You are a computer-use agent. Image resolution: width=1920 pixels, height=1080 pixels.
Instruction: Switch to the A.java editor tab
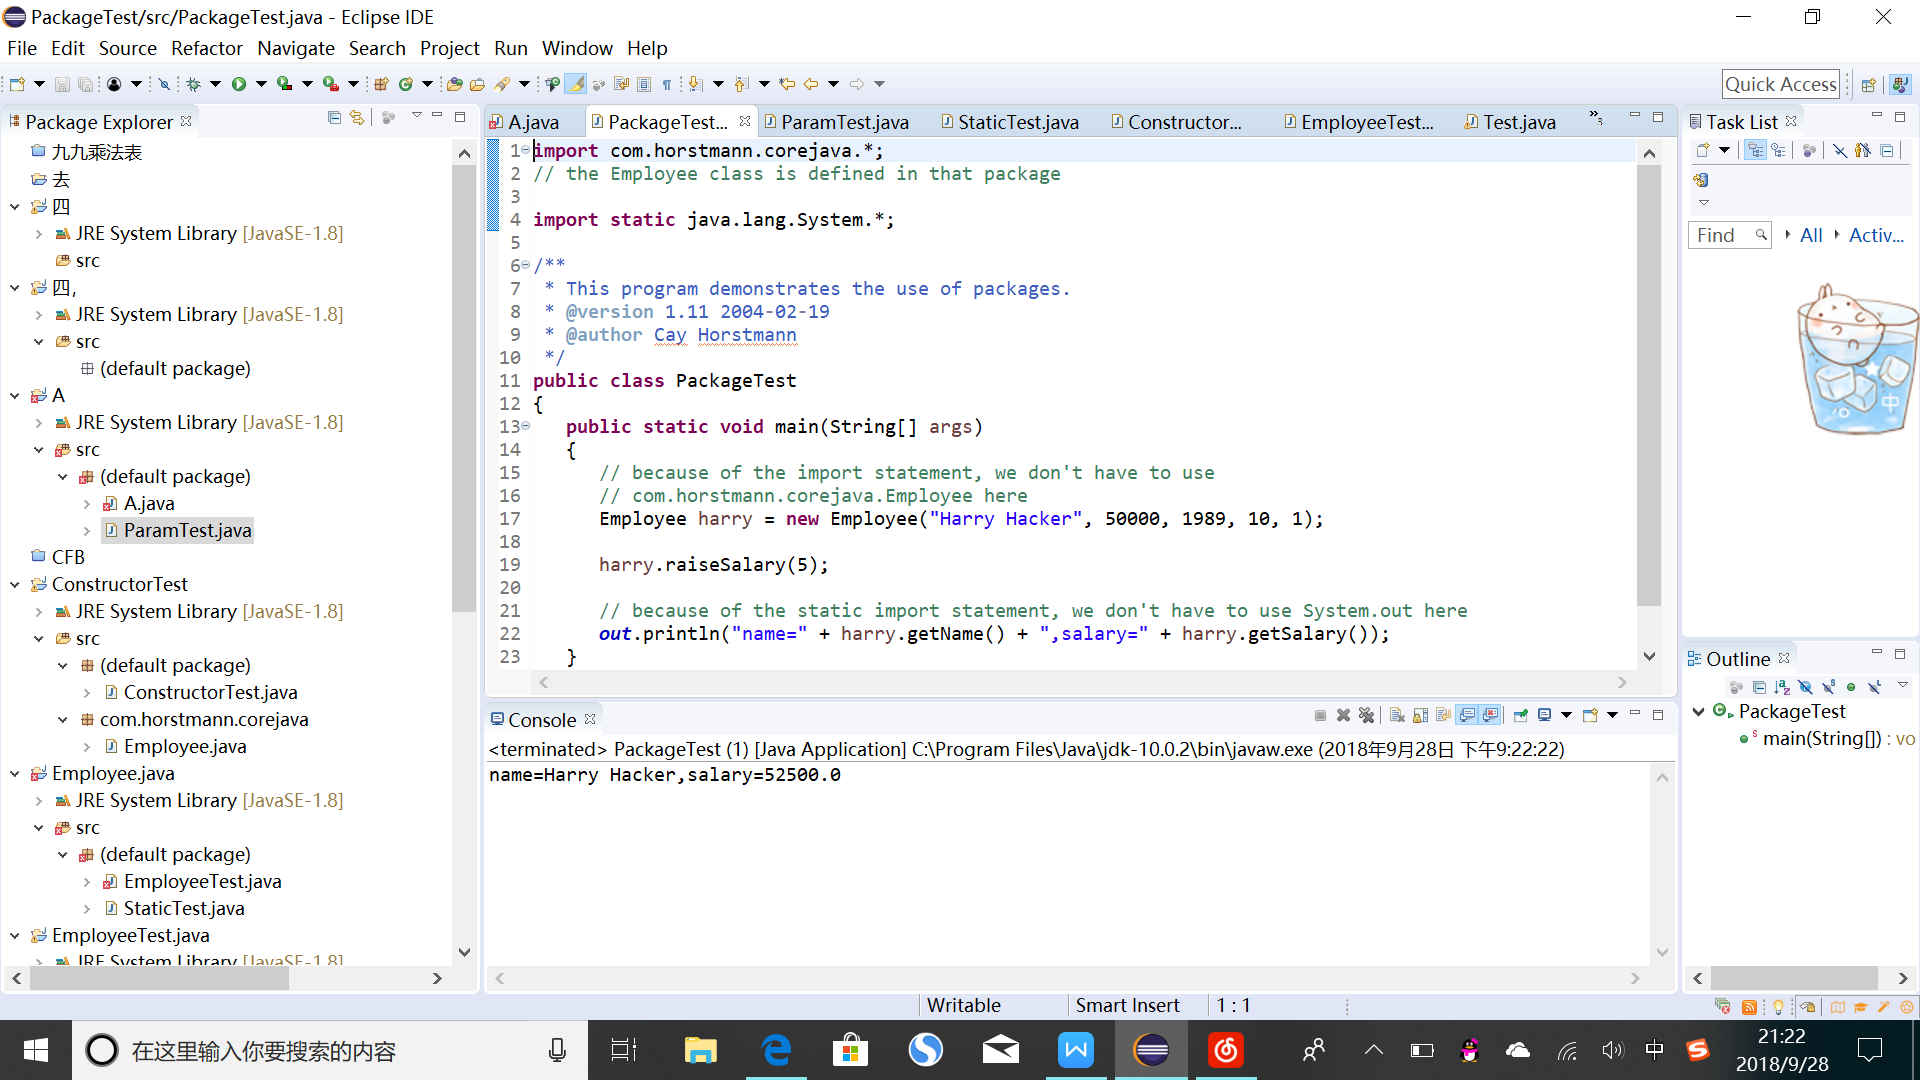(x=533, y=122)
